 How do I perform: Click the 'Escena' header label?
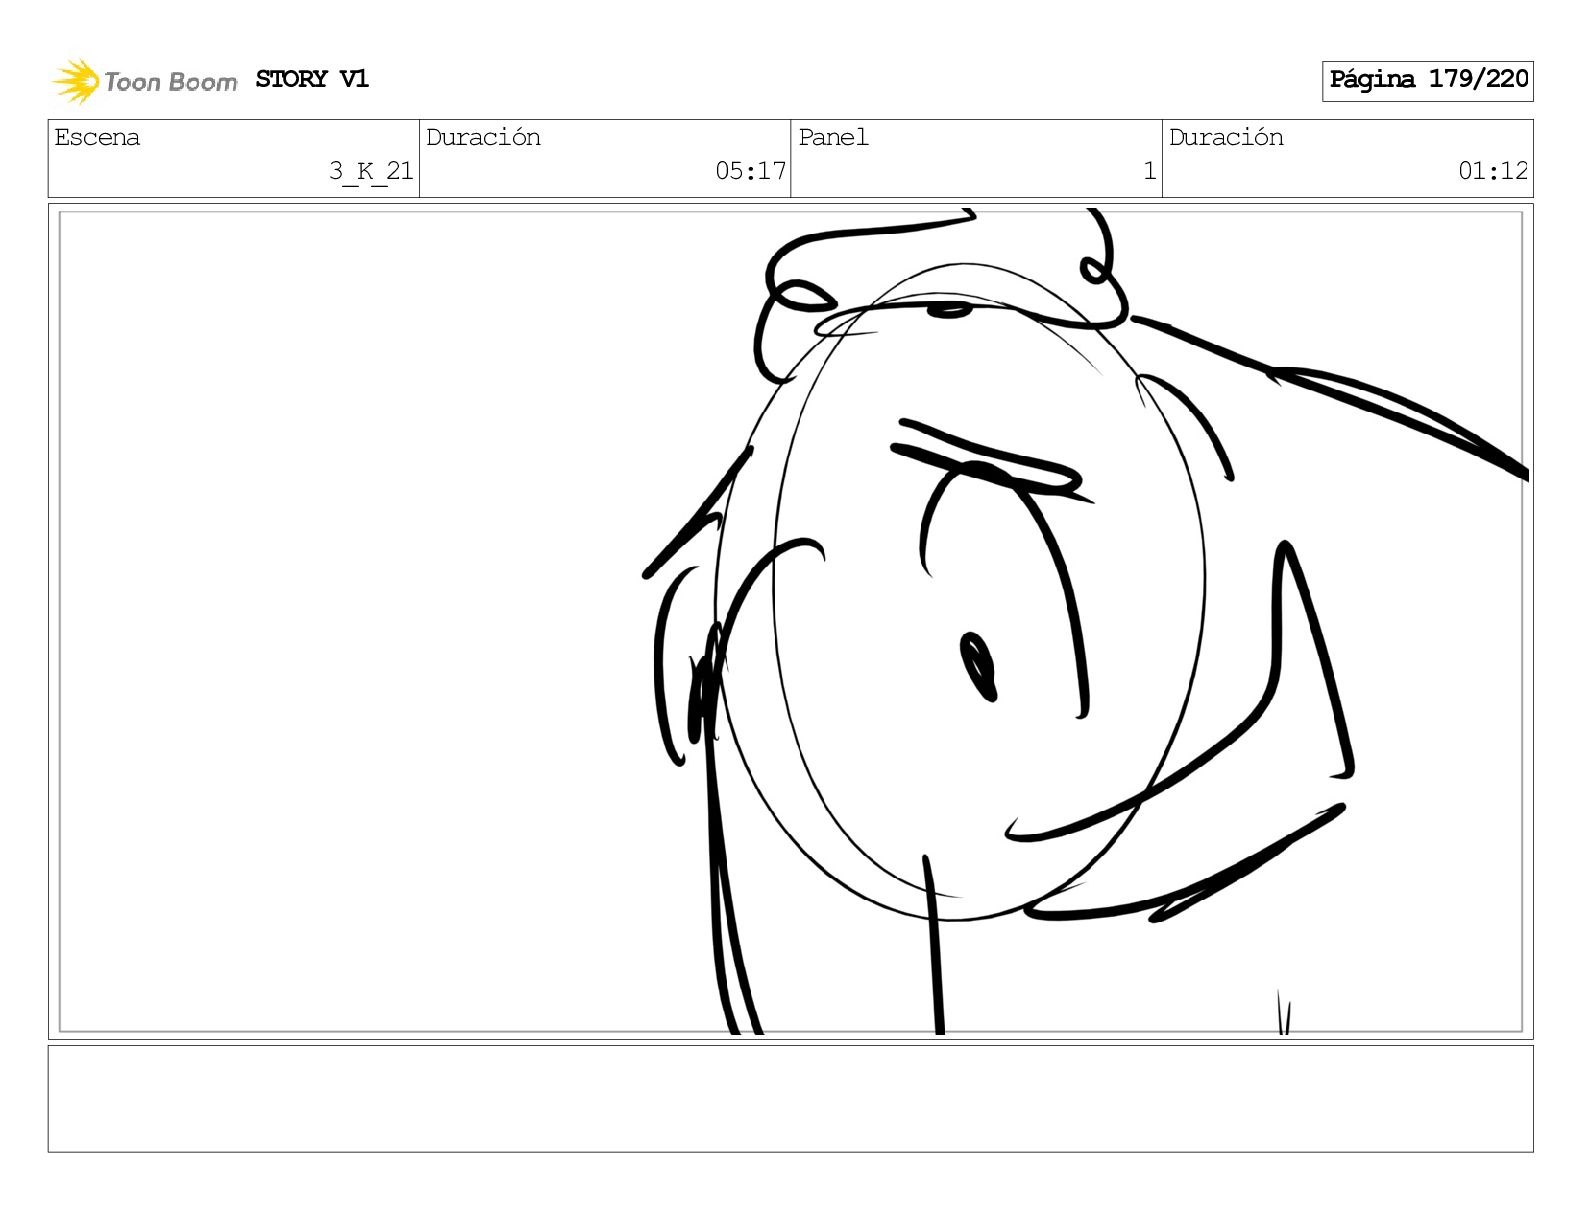(x=97, y=137)
